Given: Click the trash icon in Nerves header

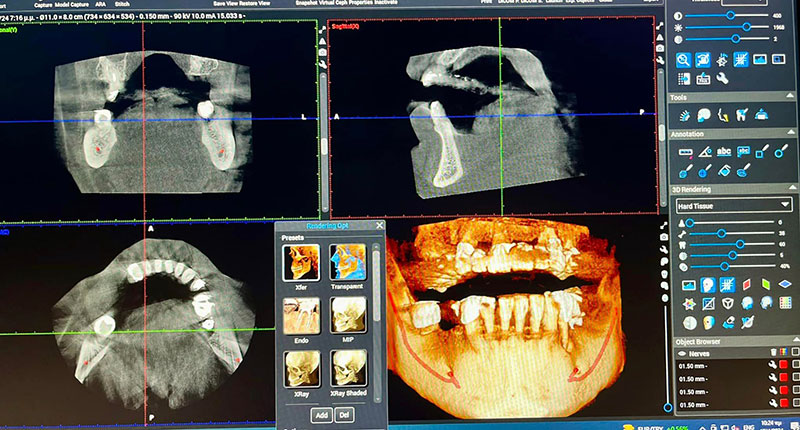Looking at the screenshot, I should [x=773, y=352].
